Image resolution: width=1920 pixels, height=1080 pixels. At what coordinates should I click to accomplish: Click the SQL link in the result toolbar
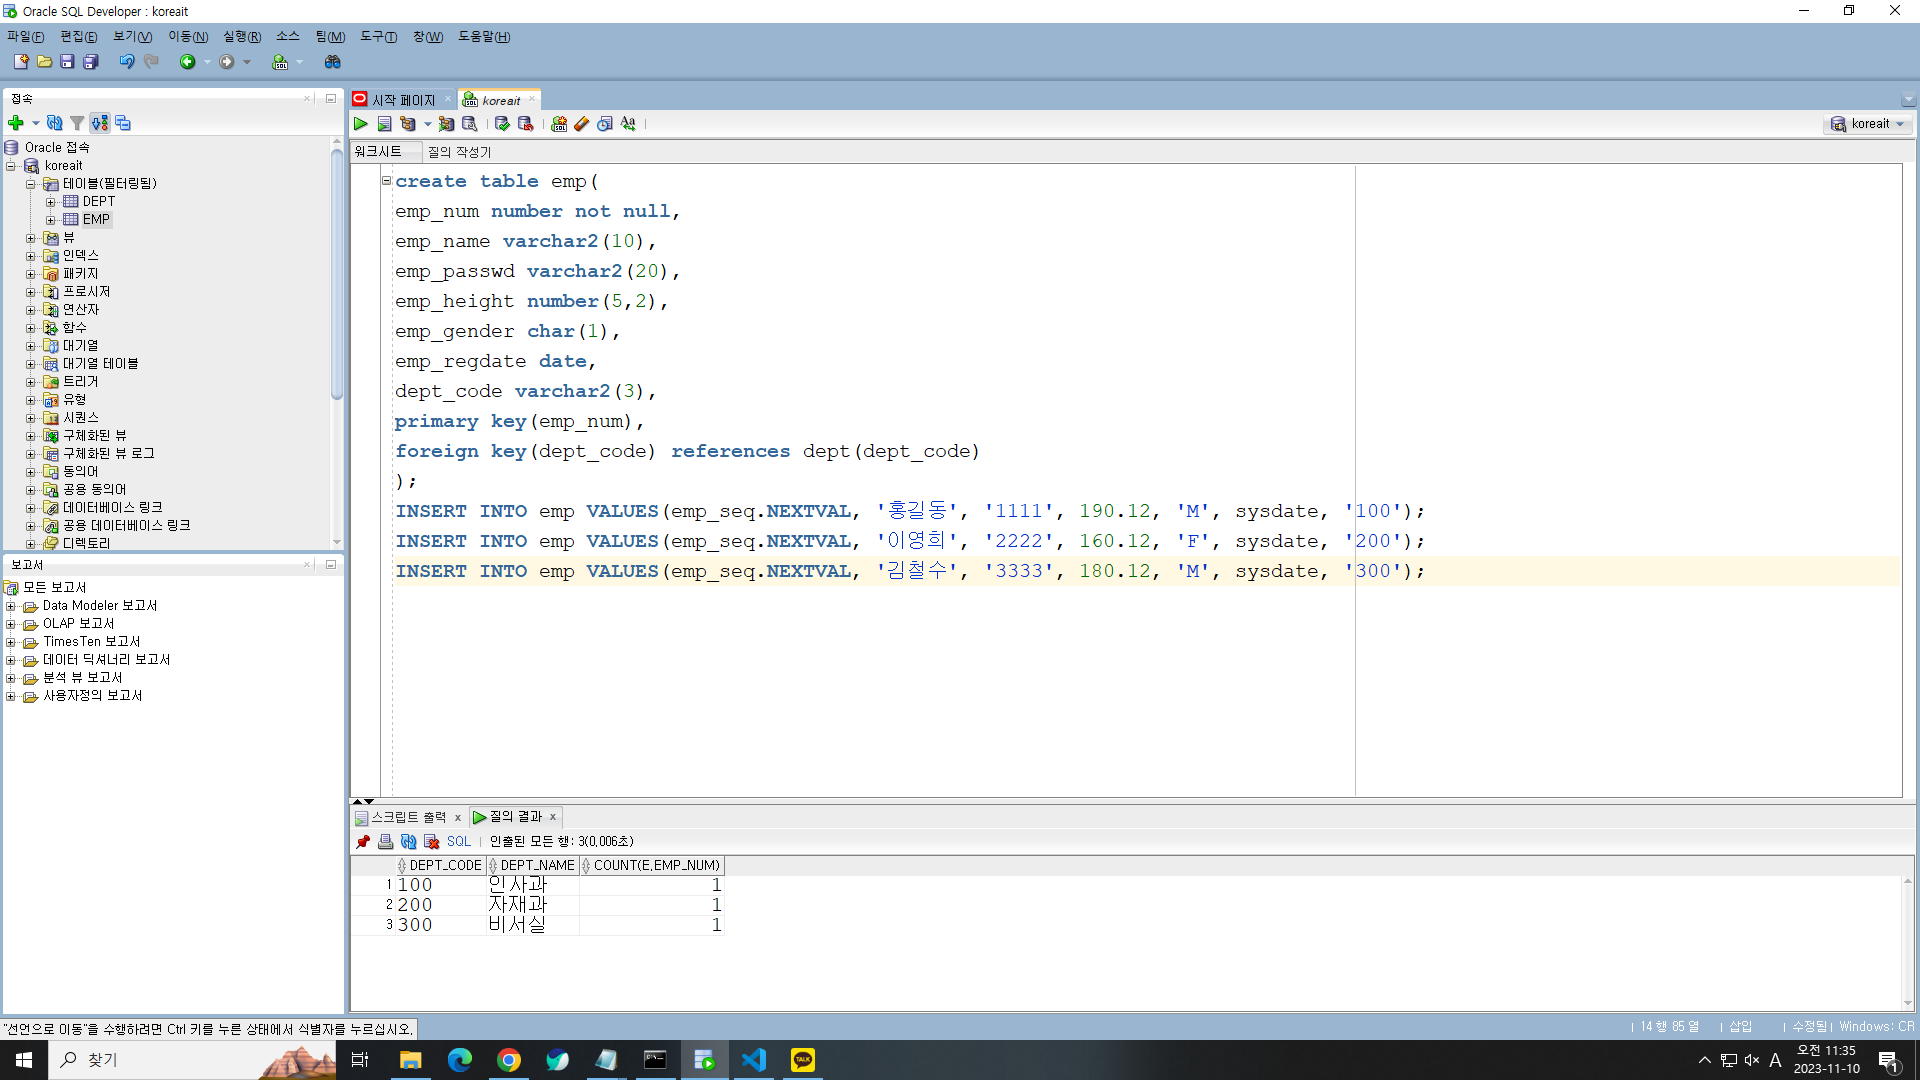pos(458,842)
